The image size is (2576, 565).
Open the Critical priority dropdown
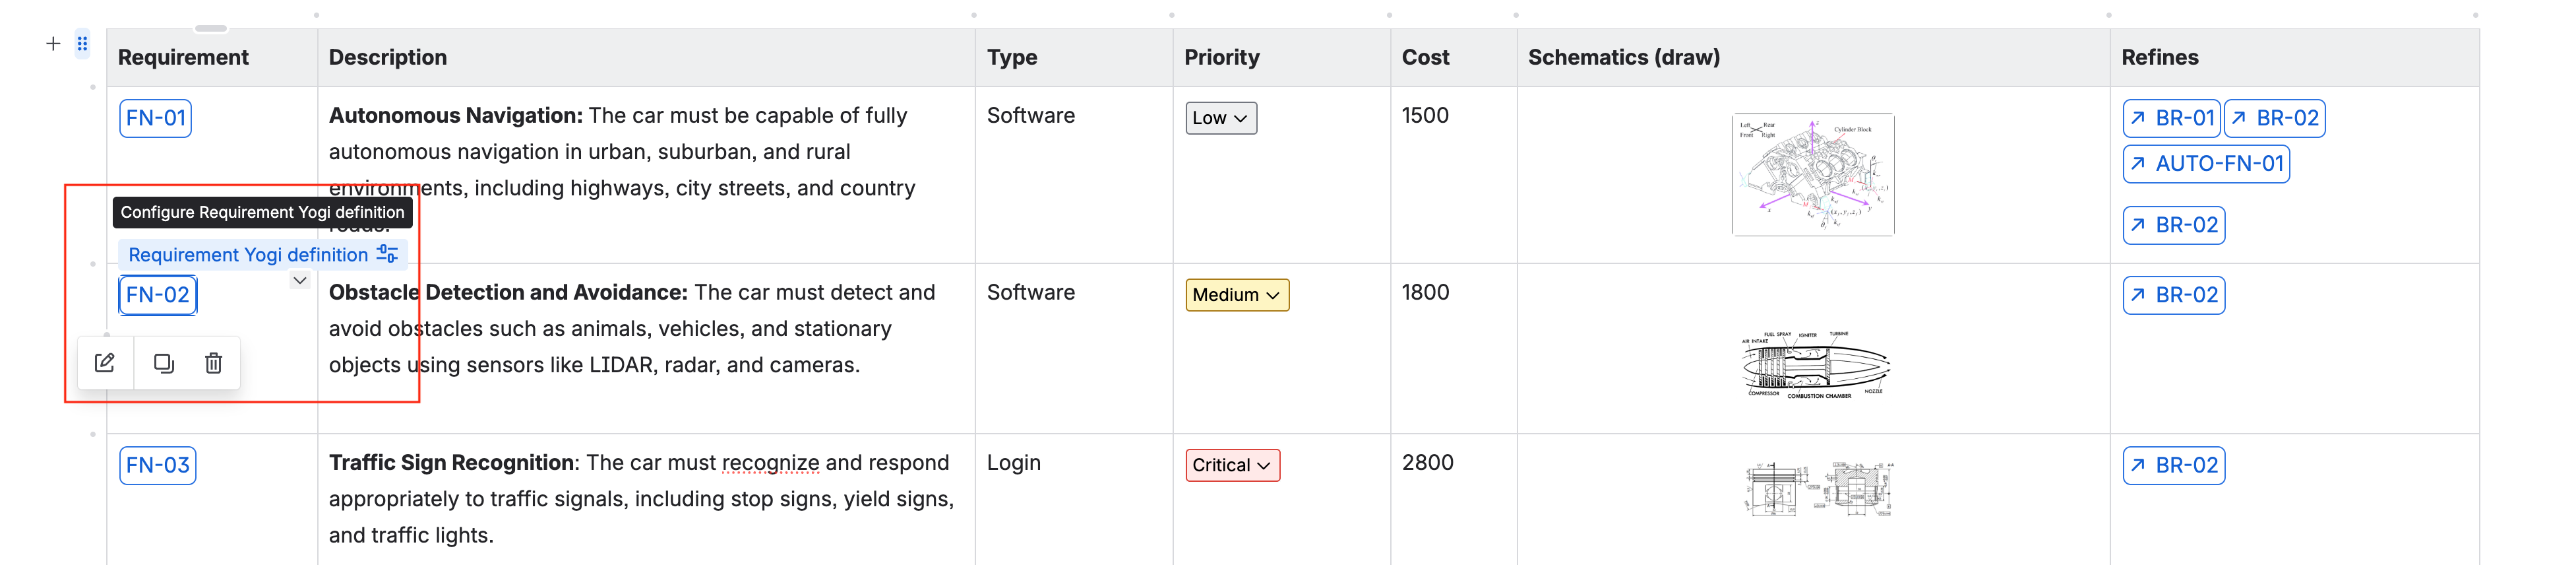[1232, 465]
